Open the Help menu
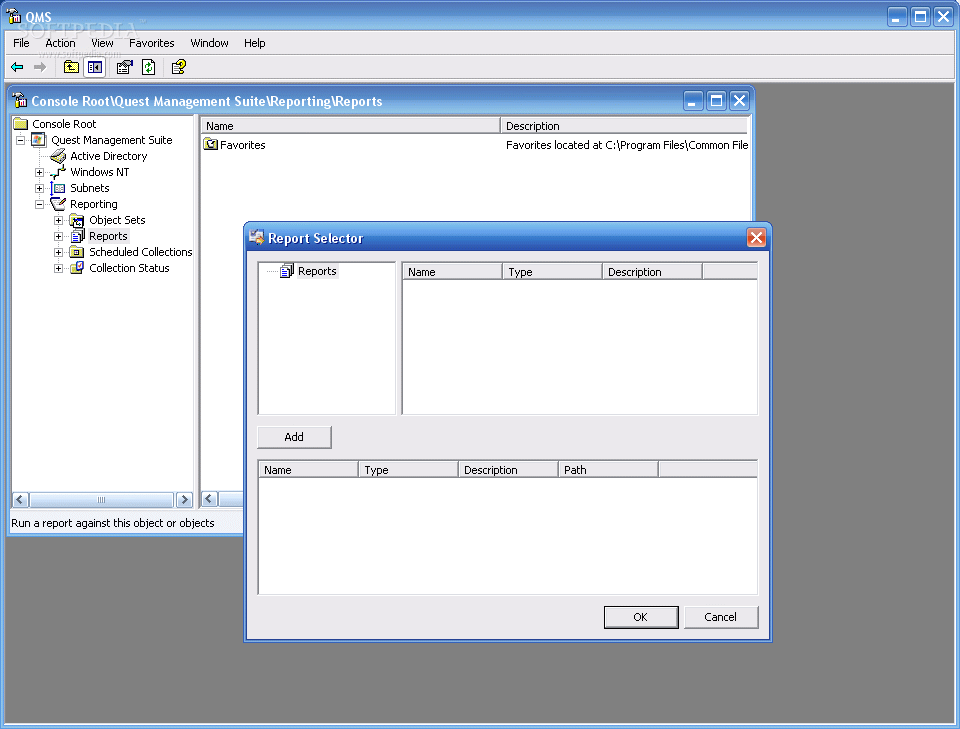The width and height of the screenshot is (960, 729). pyautogui.click(x=255, y=43)
